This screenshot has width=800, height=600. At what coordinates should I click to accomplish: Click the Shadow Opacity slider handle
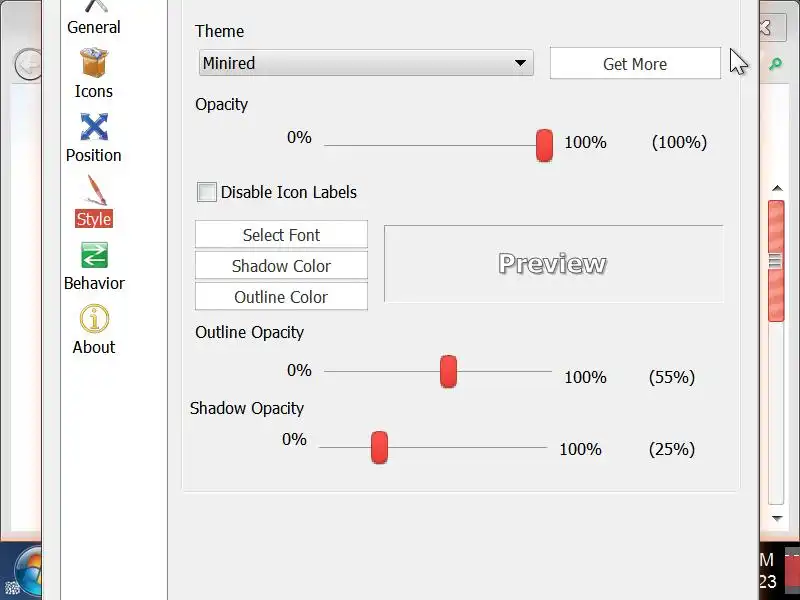379,447
